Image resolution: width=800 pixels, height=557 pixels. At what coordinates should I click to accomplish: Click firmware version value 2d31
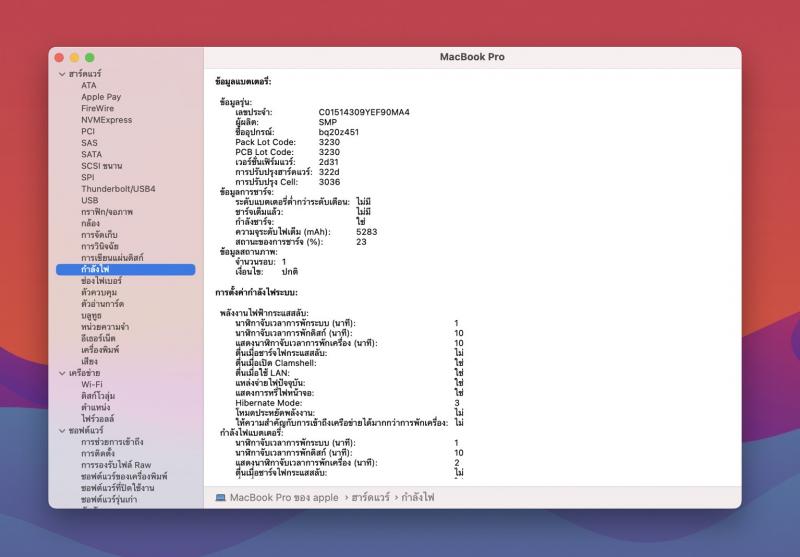point(329,162)
